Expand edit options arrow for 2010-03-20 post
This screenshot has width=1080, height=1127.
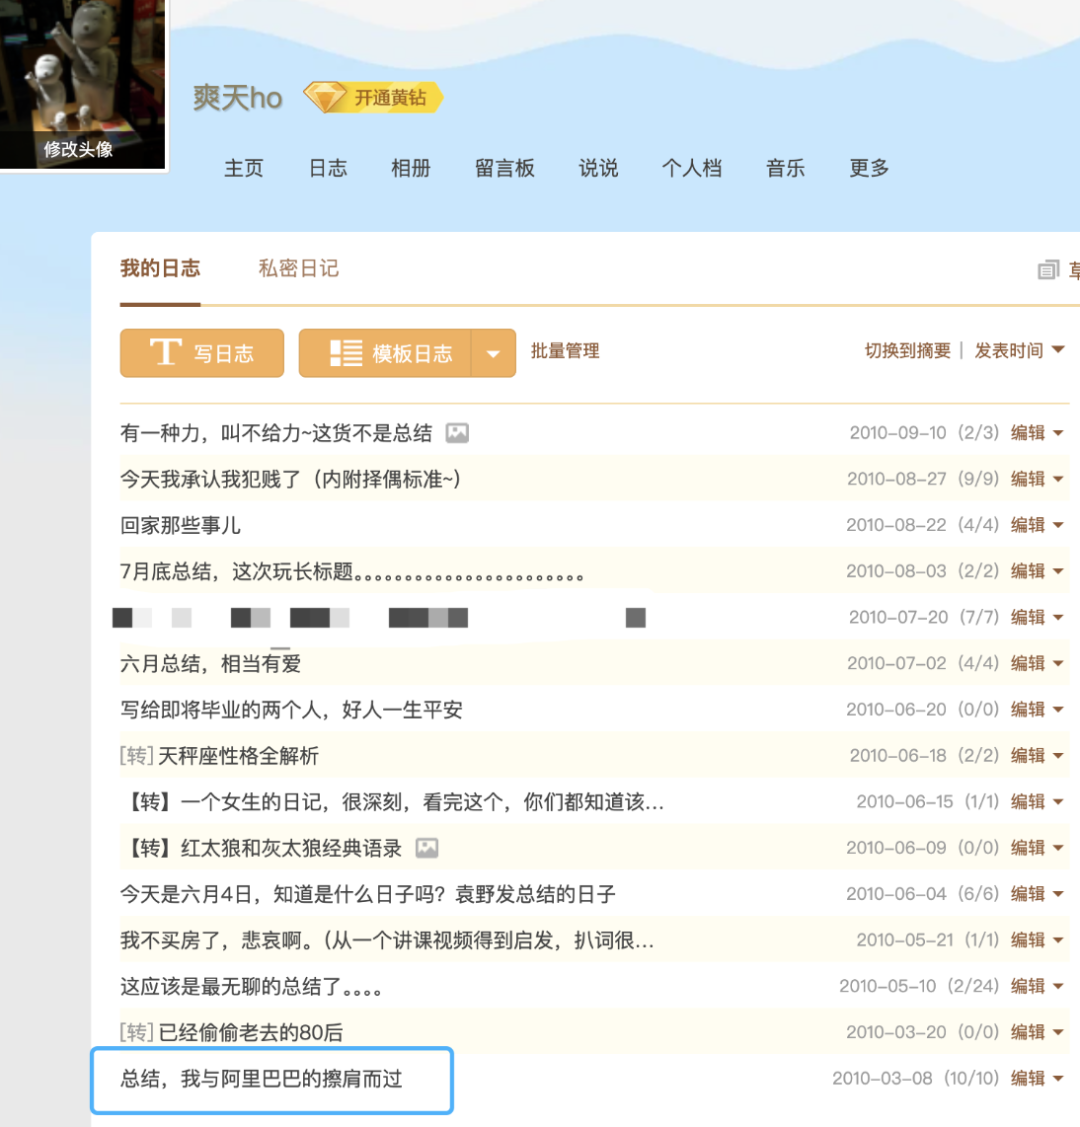click(1058, 1031)
